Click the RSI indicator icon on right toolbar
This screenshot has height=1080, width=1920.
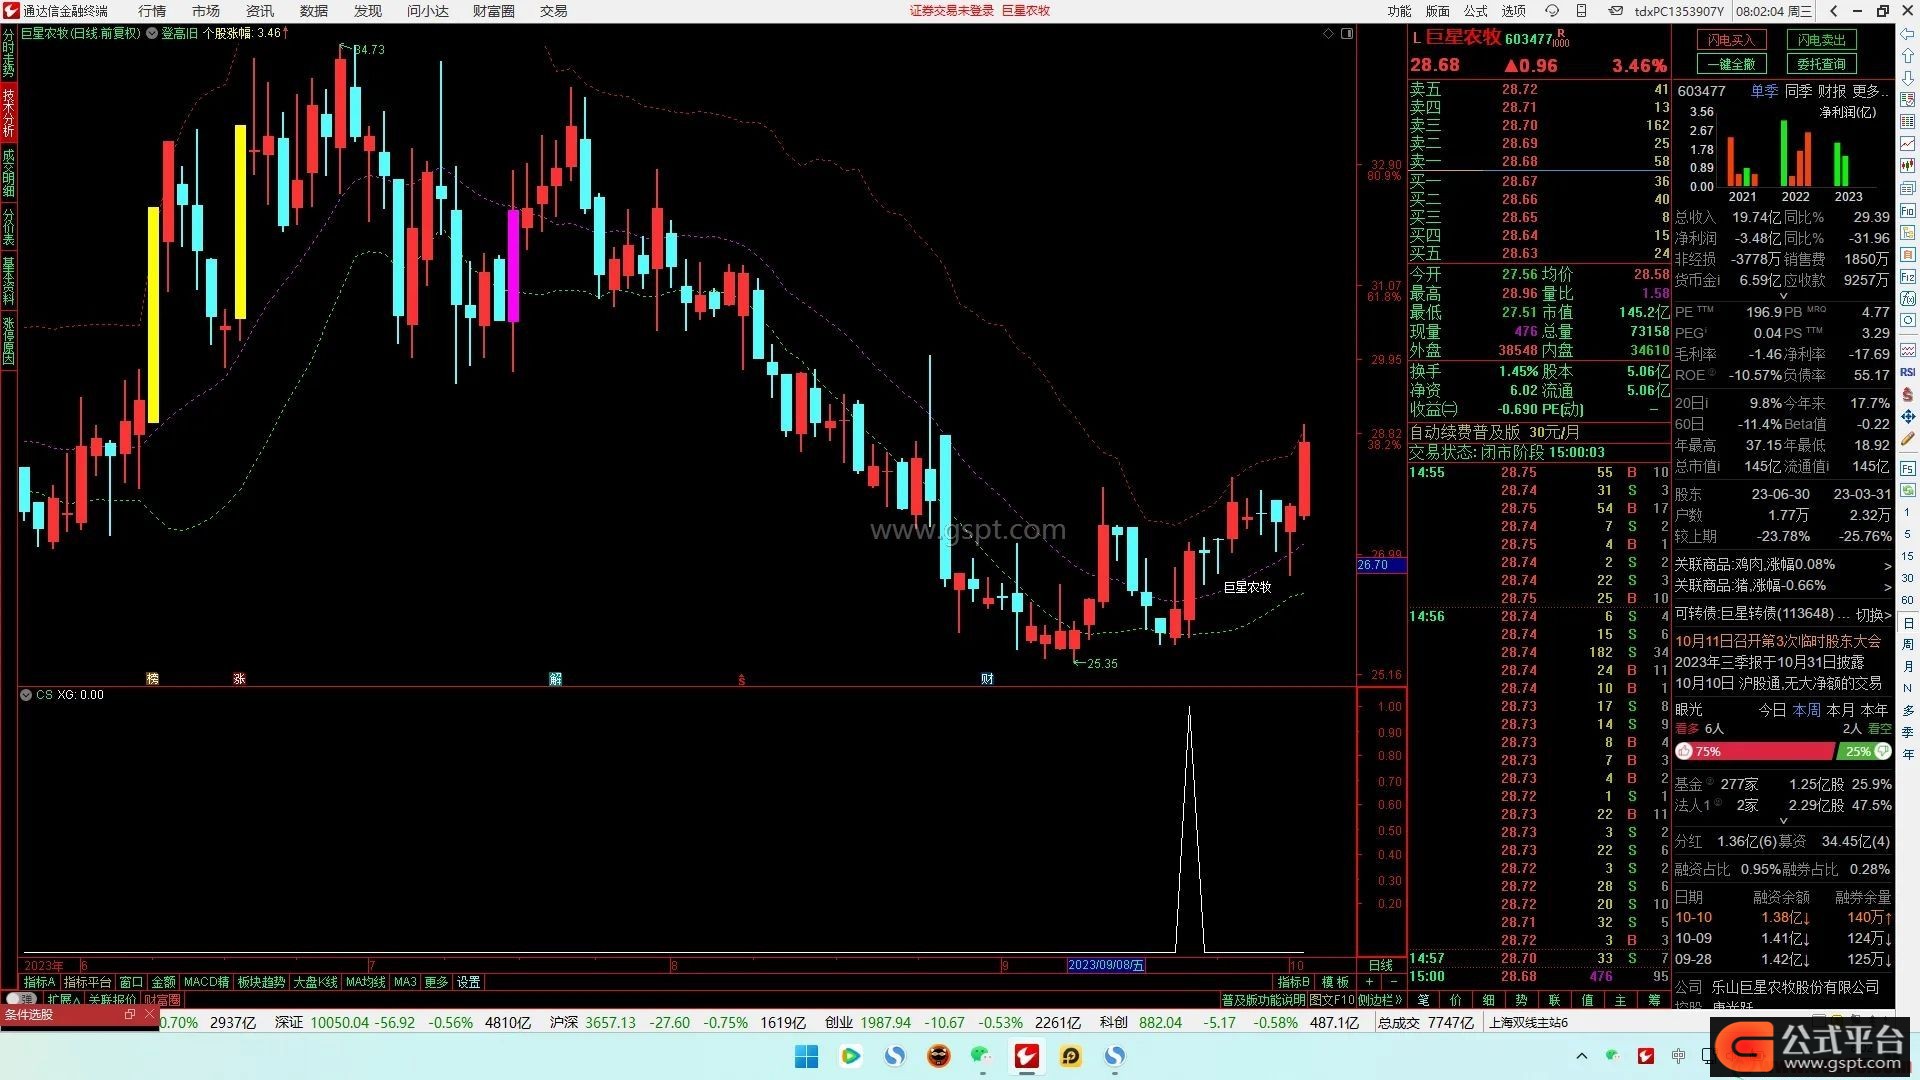pos(1908,372)
